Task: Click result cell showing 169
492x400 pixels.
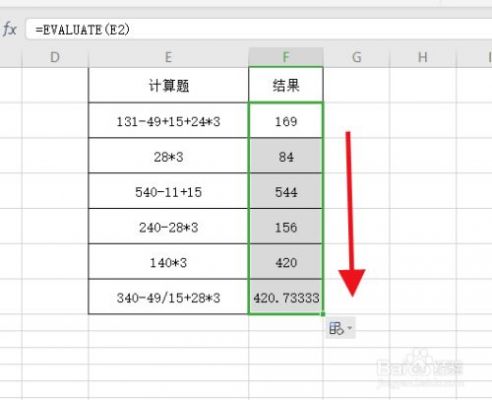Action: coord(286,121)
